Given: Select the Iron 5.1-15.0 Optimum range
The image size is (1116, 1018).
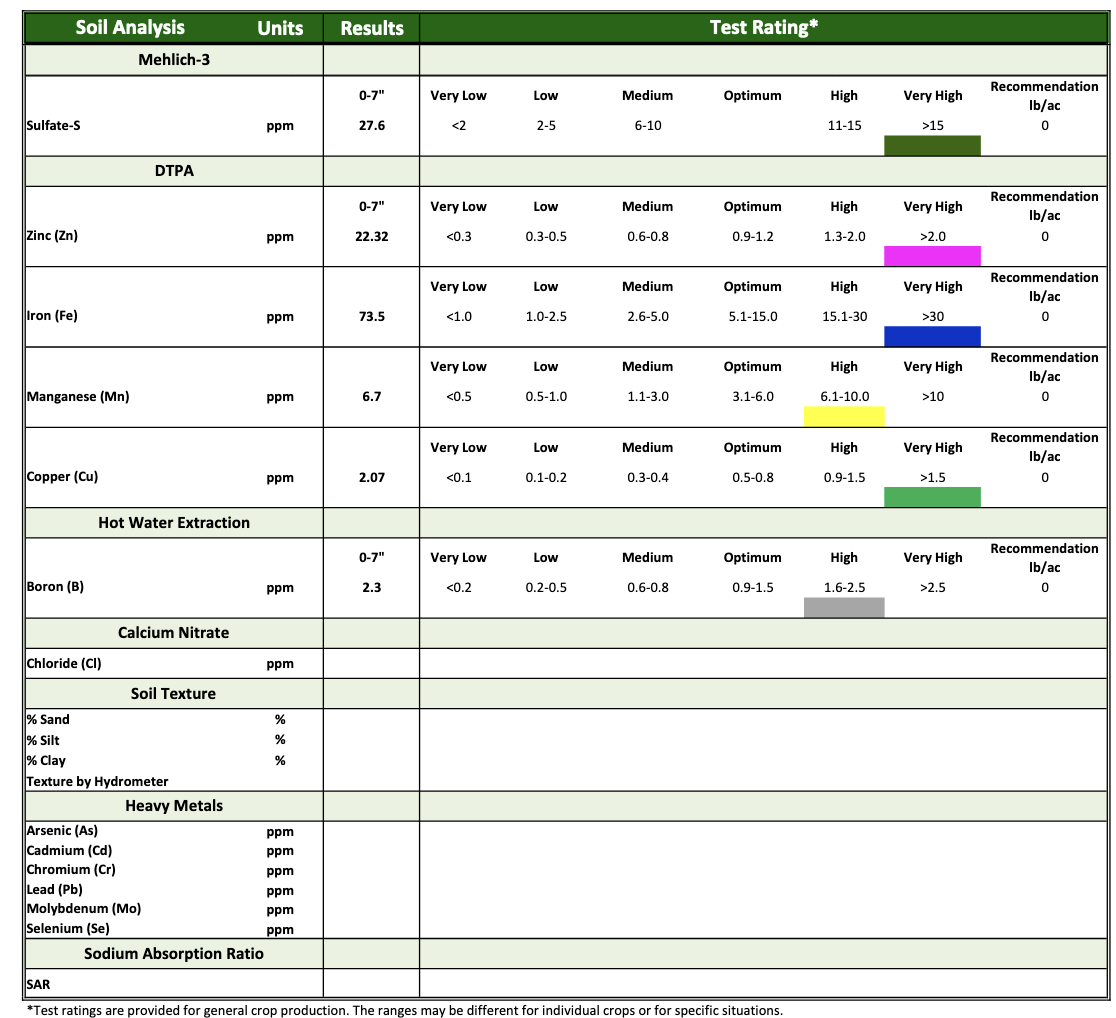Looking at the screenshot, I should click(x=752, y=317).
